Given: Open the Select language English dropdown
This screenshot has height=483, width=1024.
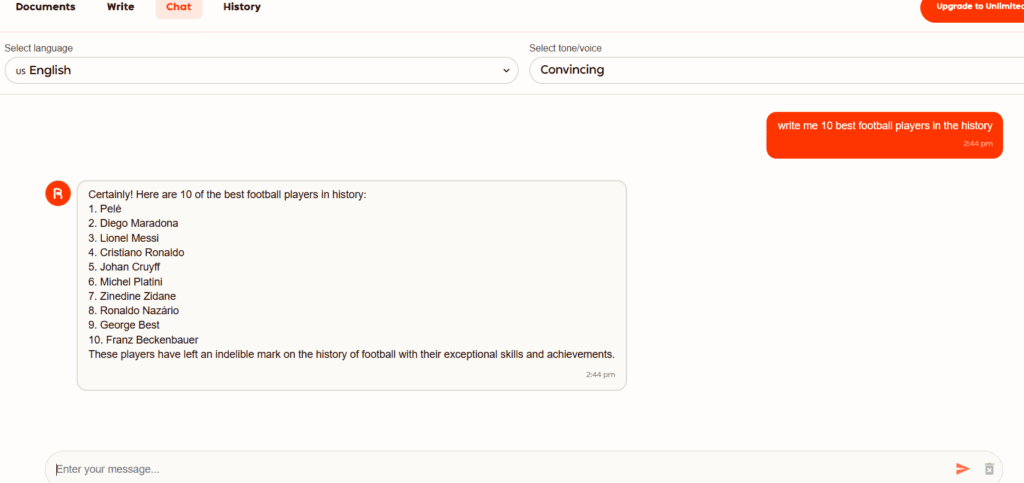Looking at the screenshot, I should 260,70.
